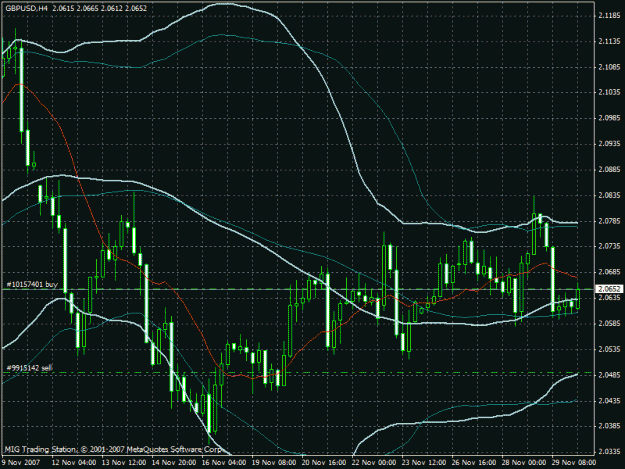Click the 2.1035 price scale label
Screen dimensions: 625x469
coord(609,92)
